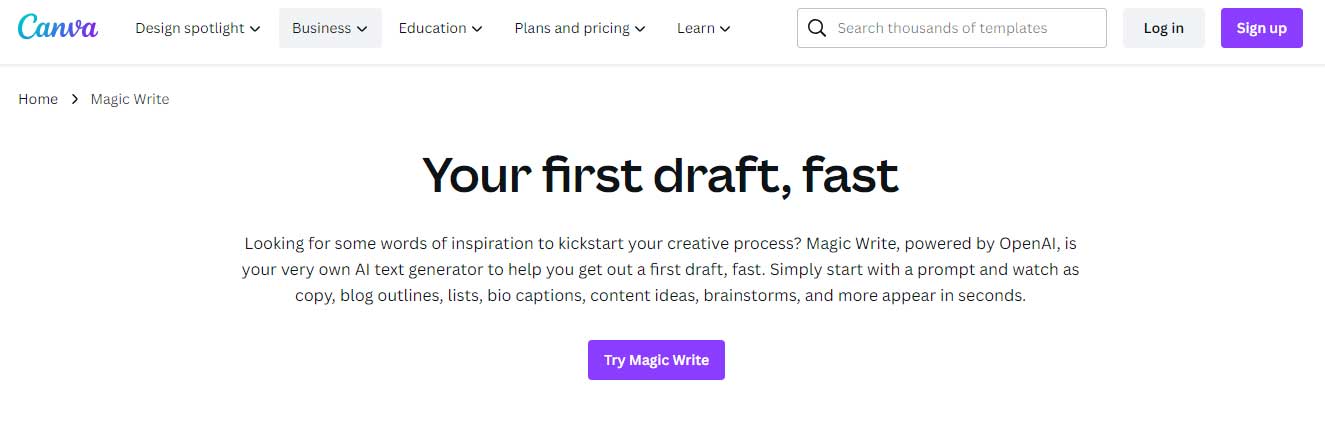
Task: Go to Home via breadcrumb link
Action: pos(38,99)
